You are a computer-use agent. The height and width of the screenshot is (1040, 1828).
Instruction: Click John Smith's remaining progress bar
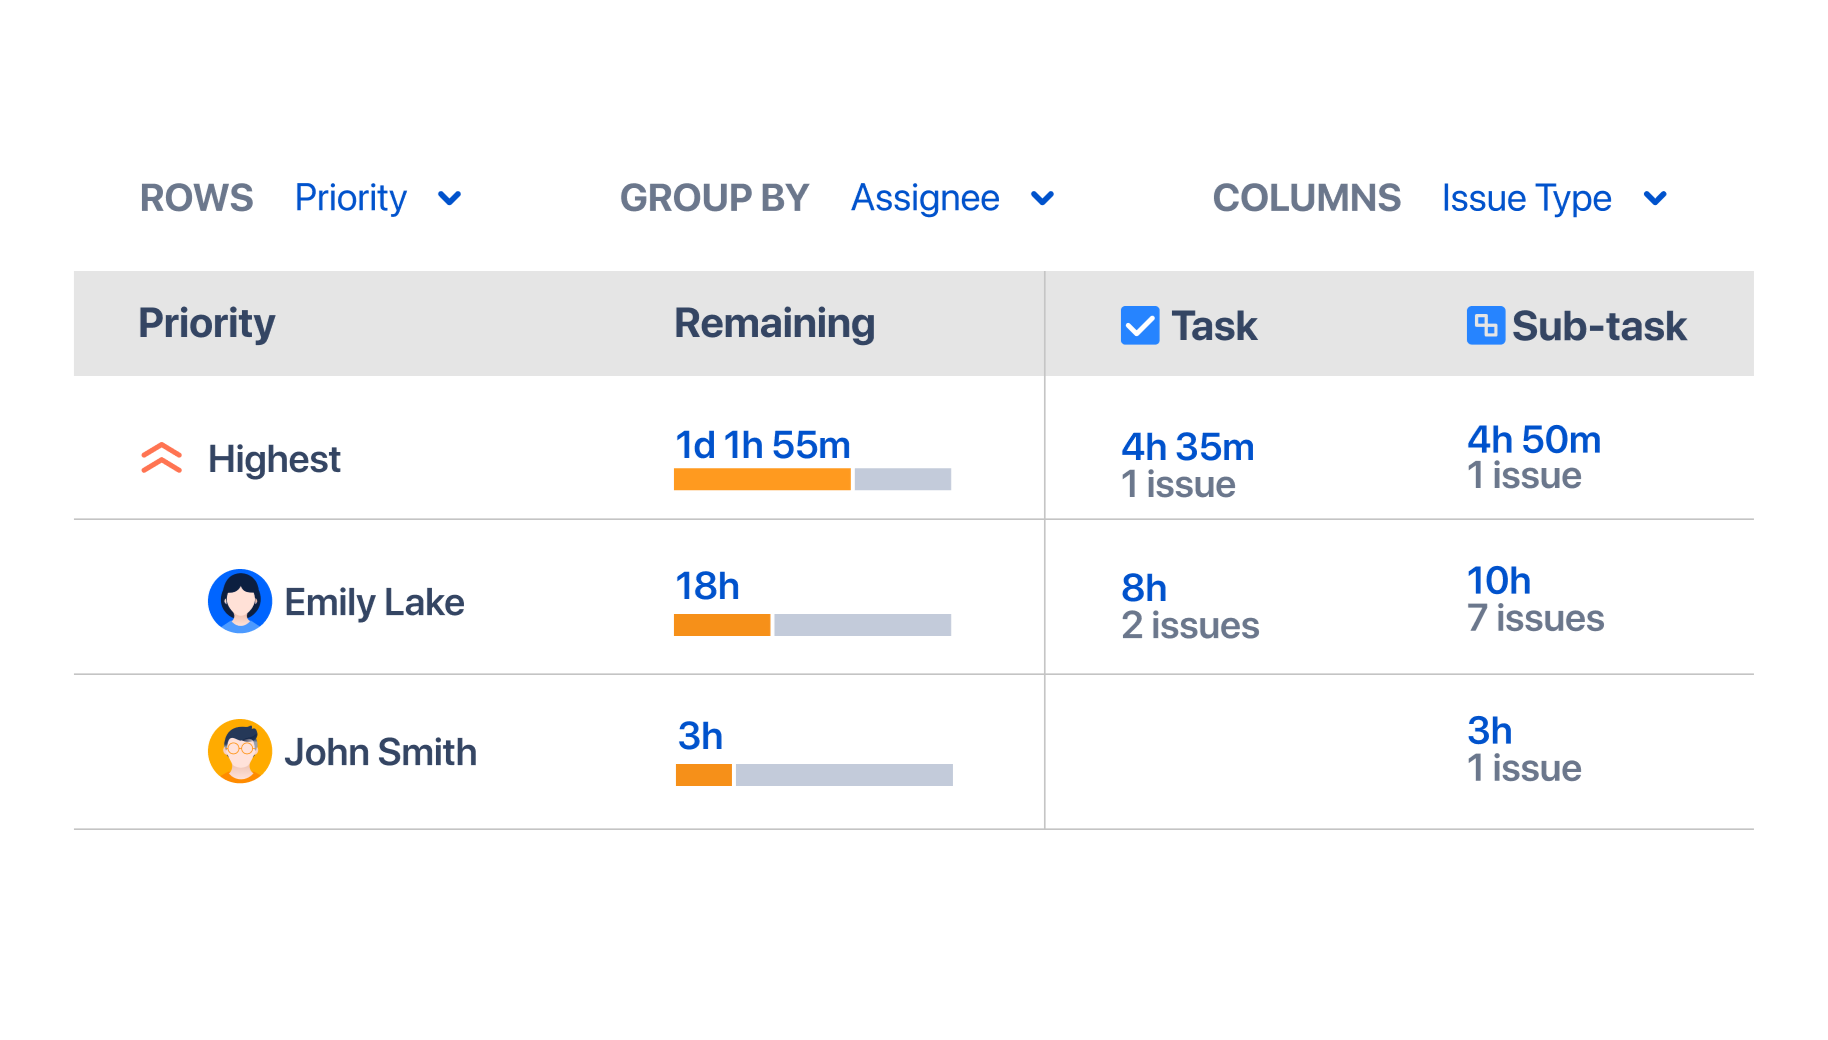(x=814, y=775)
